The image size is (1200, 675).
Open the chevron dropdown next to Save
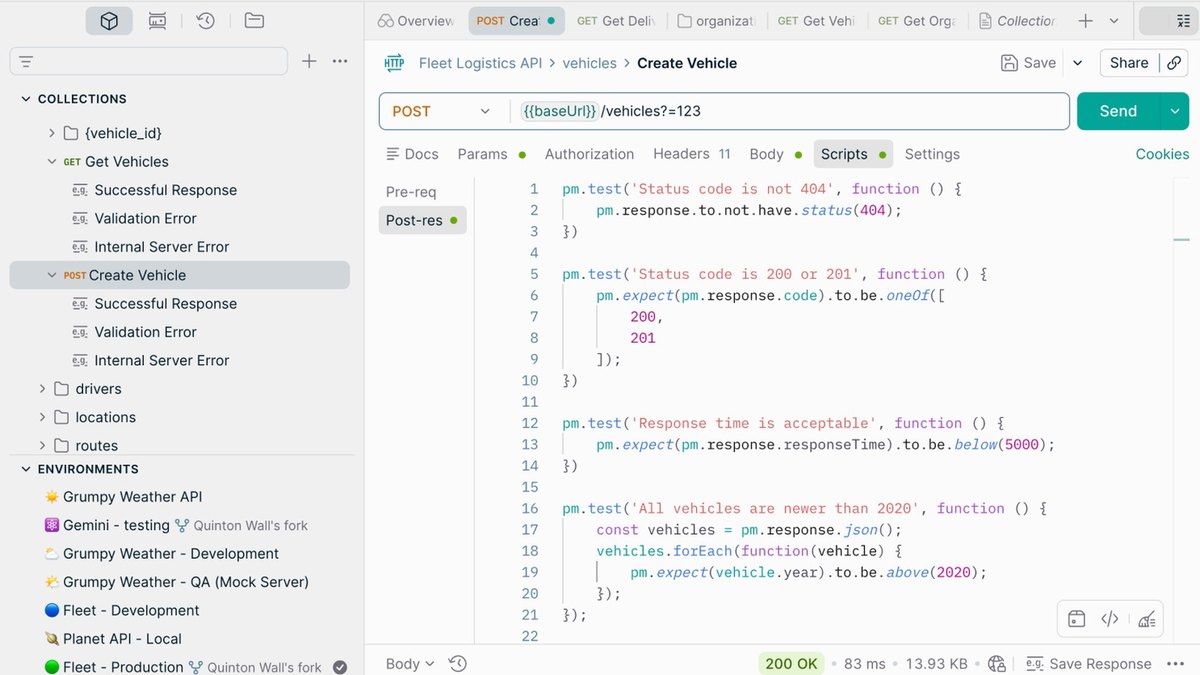pyautogui.click(x=1077, y=63)
